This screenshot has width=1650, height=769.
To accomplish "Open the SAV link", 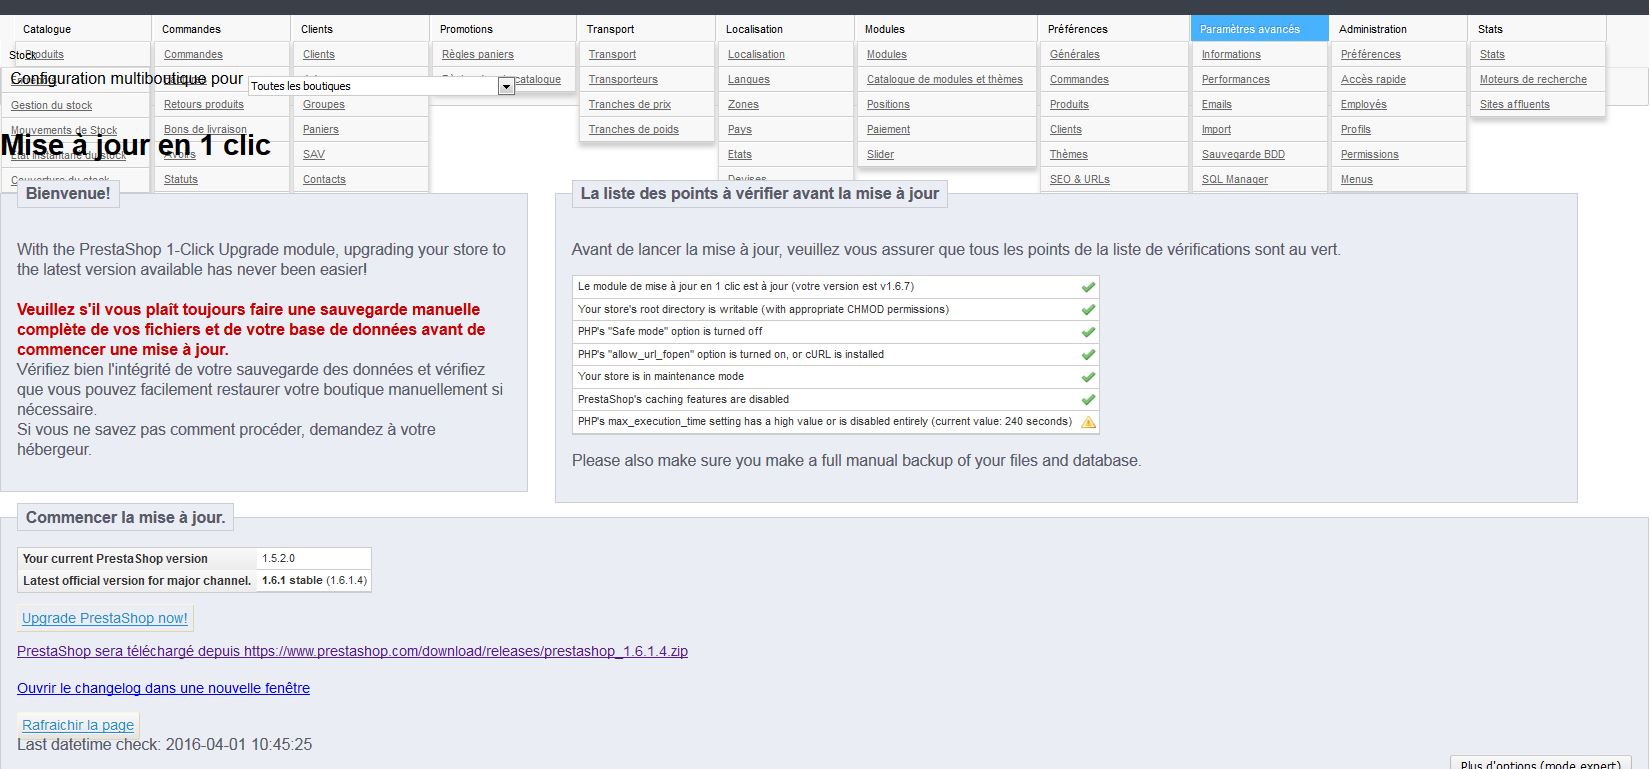I will tap(314, 154).
